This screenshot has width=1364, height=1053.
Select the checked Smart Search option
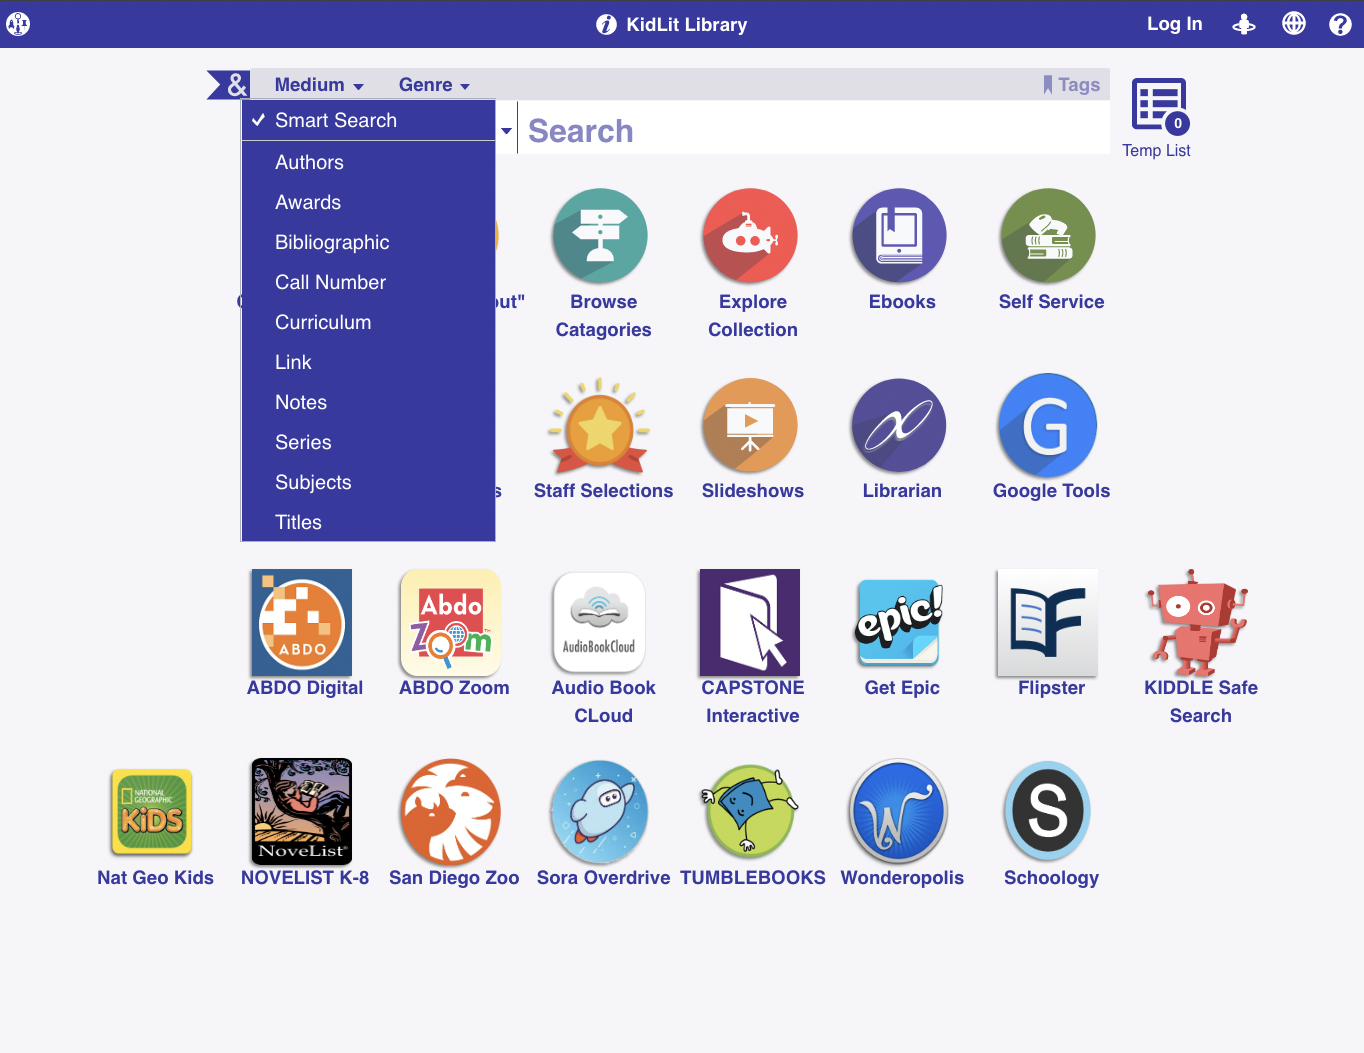[368, 120]
